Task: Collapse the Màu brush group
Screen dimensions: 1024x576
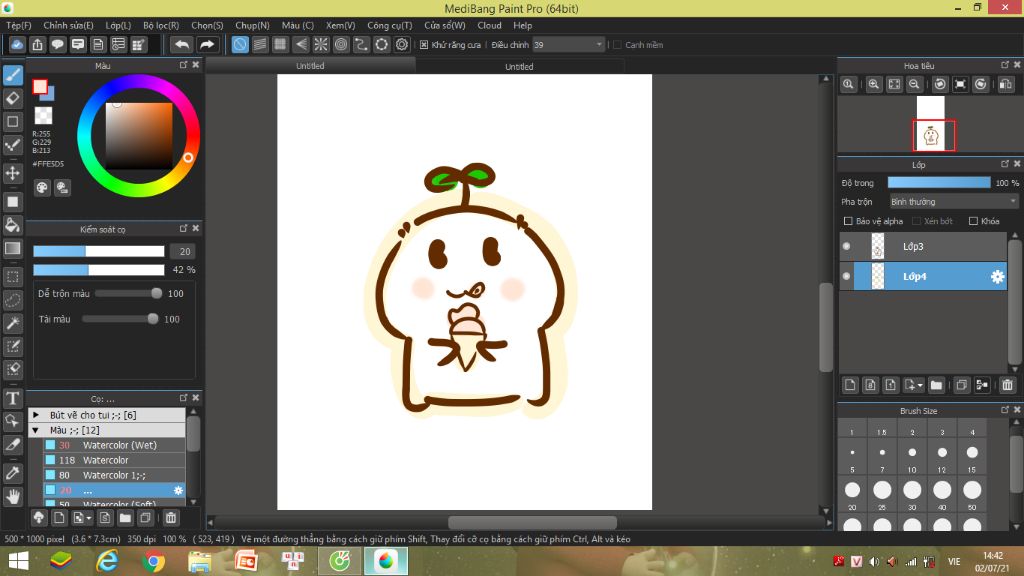Action: [x=36, y=430]
